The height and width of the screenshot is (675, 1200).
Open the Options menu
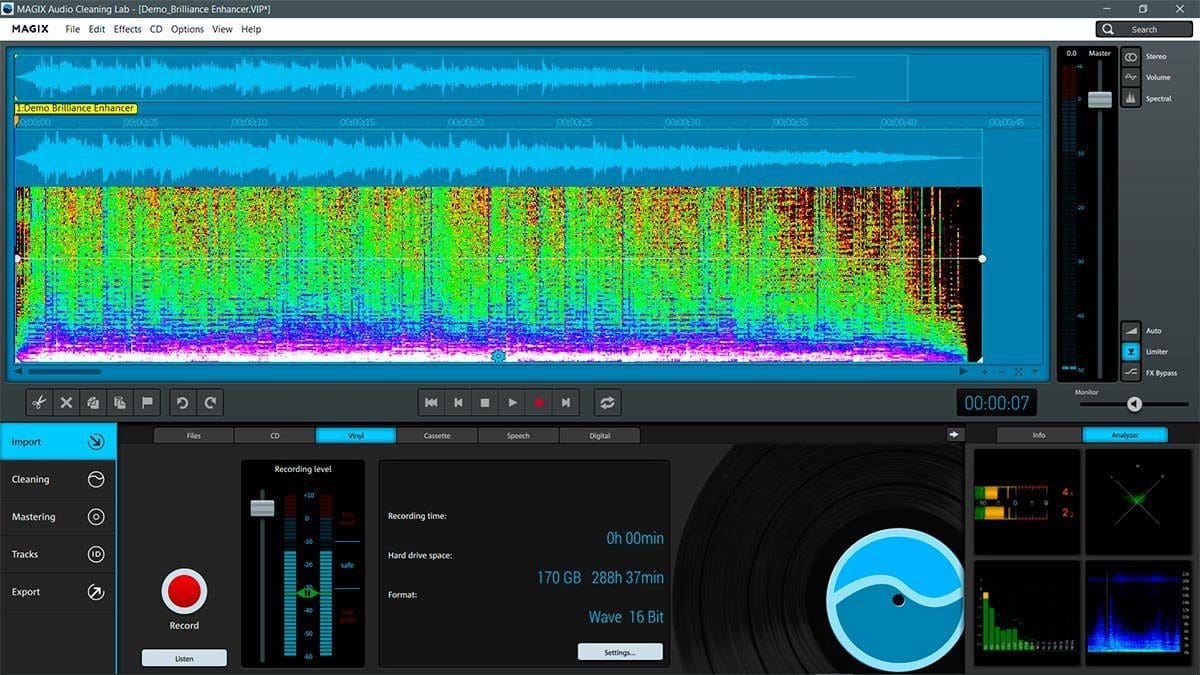point(187,29)
